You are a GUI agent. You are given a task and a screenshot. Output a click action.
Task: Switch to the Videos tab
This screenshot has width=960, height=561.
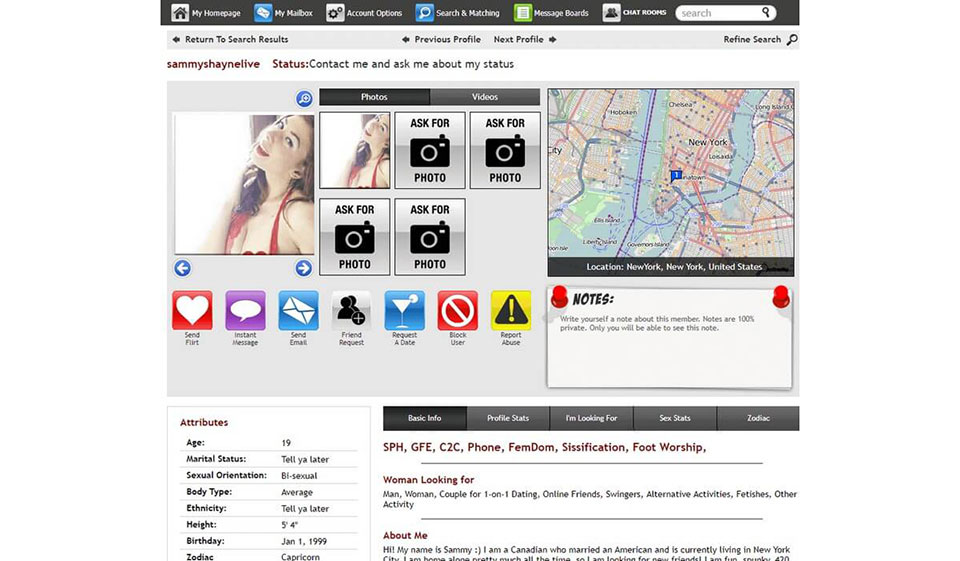click(x=485, y=97)
